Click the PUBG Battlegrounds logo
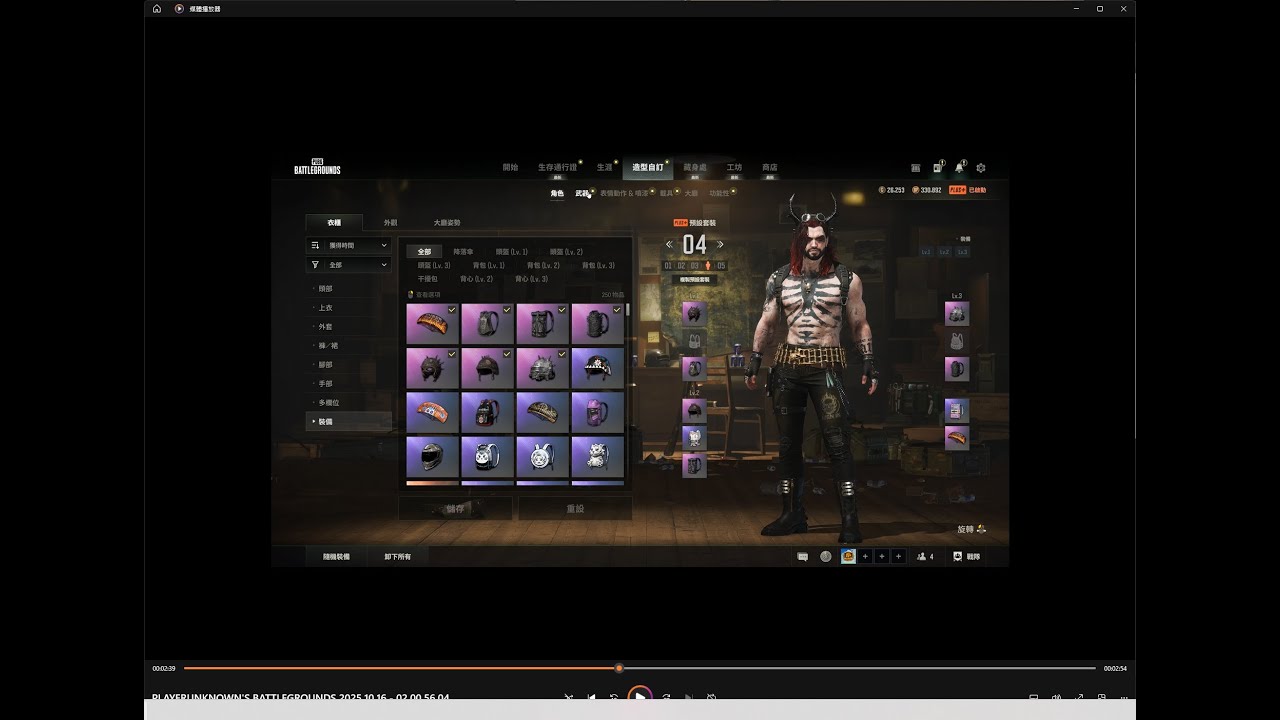Viewport: 1280px width, 720px height. (317, 167)
